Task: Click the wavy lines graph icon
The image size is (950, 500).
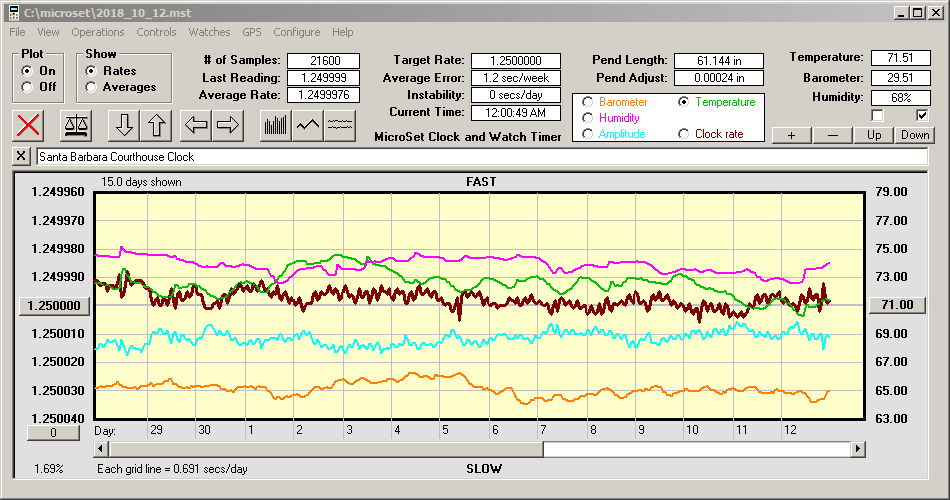Action: (x=340, y=125)
